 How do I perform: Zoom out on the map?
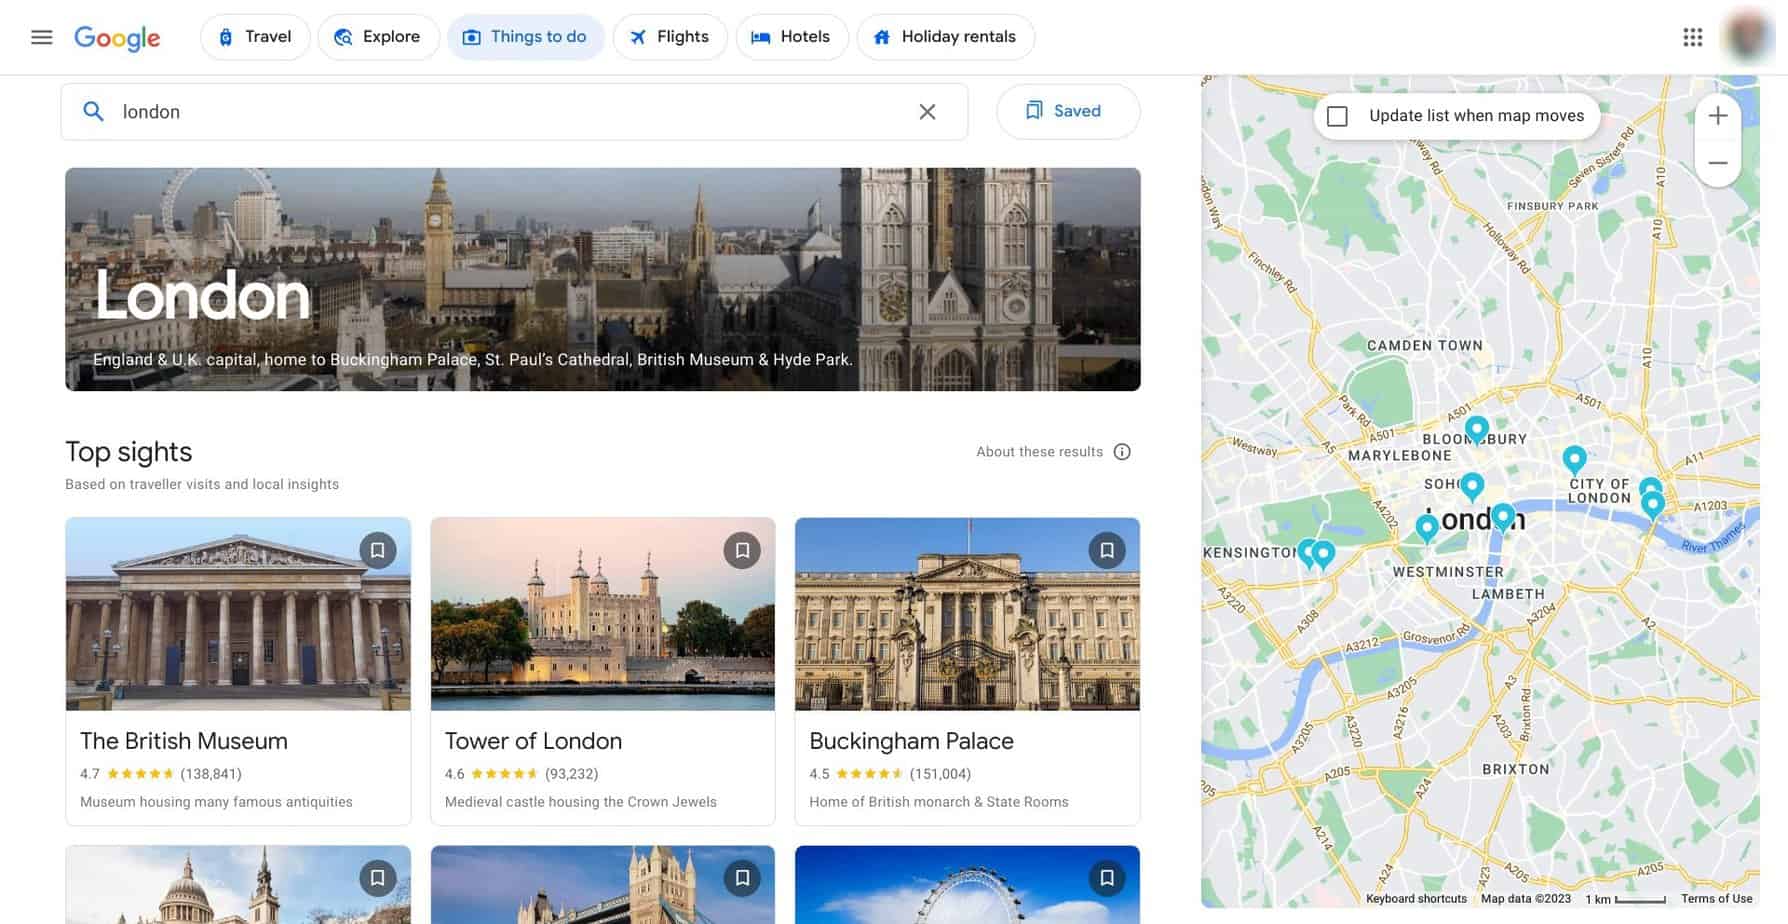pos(1717,162)
